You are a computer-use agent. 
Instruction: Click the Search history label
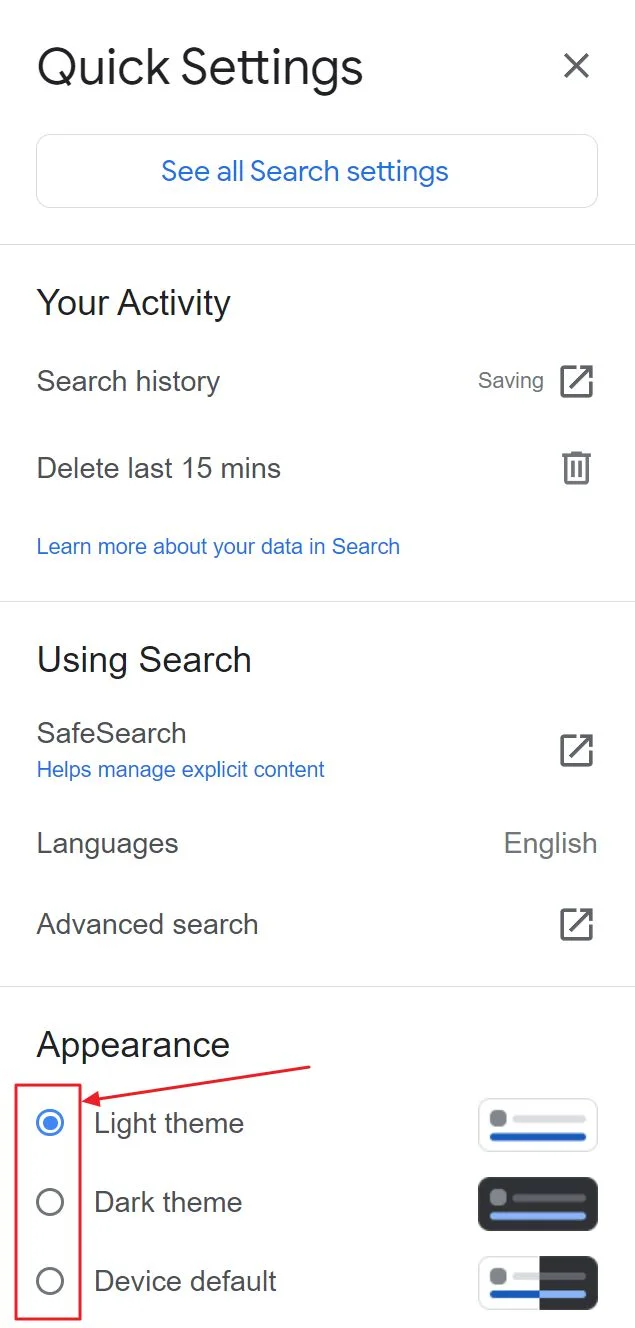(128, 381)
